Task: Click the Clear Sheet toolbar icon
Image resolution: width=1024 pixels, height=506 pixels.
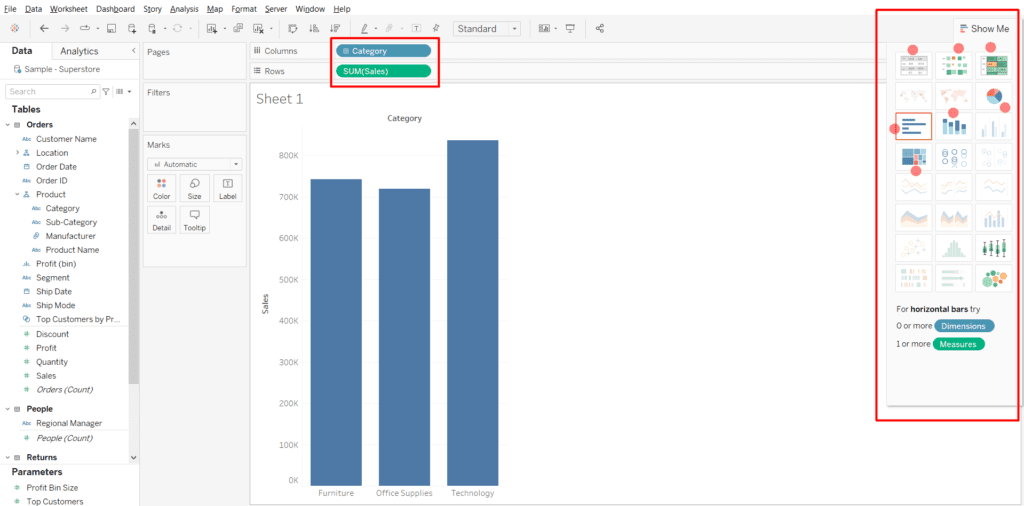Action: [259, 29]
